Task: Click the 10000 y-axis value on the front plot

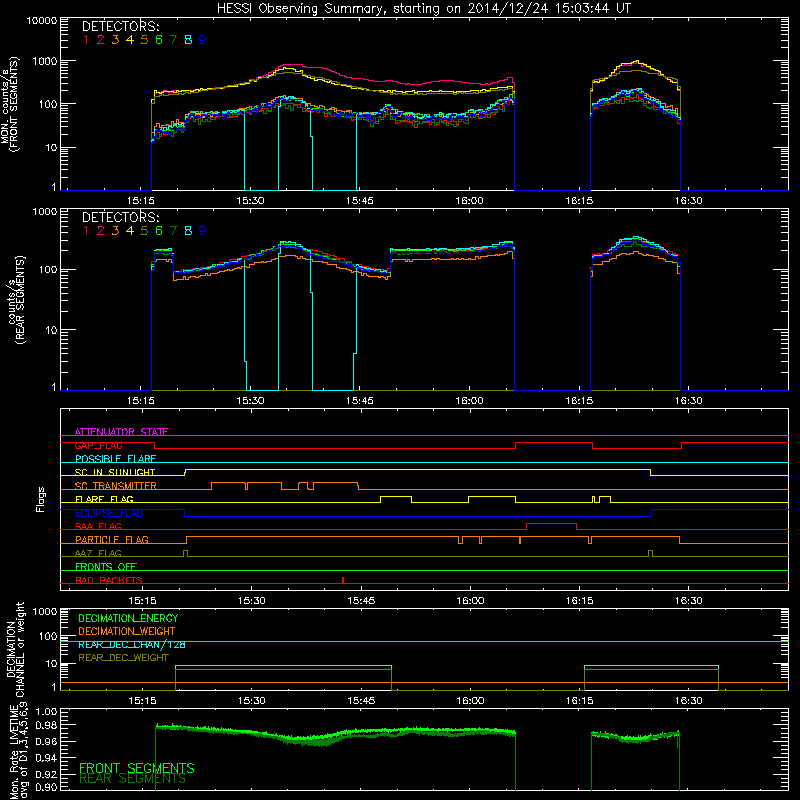Action: click(x=41, y=20)
